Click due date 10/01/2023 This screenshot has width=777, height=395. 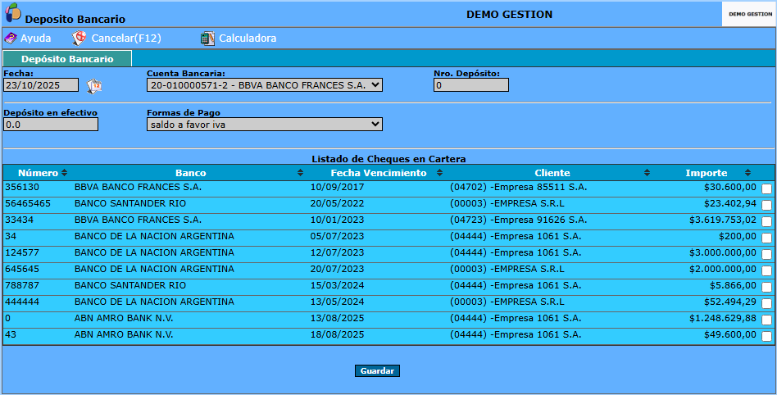(337, 220)
